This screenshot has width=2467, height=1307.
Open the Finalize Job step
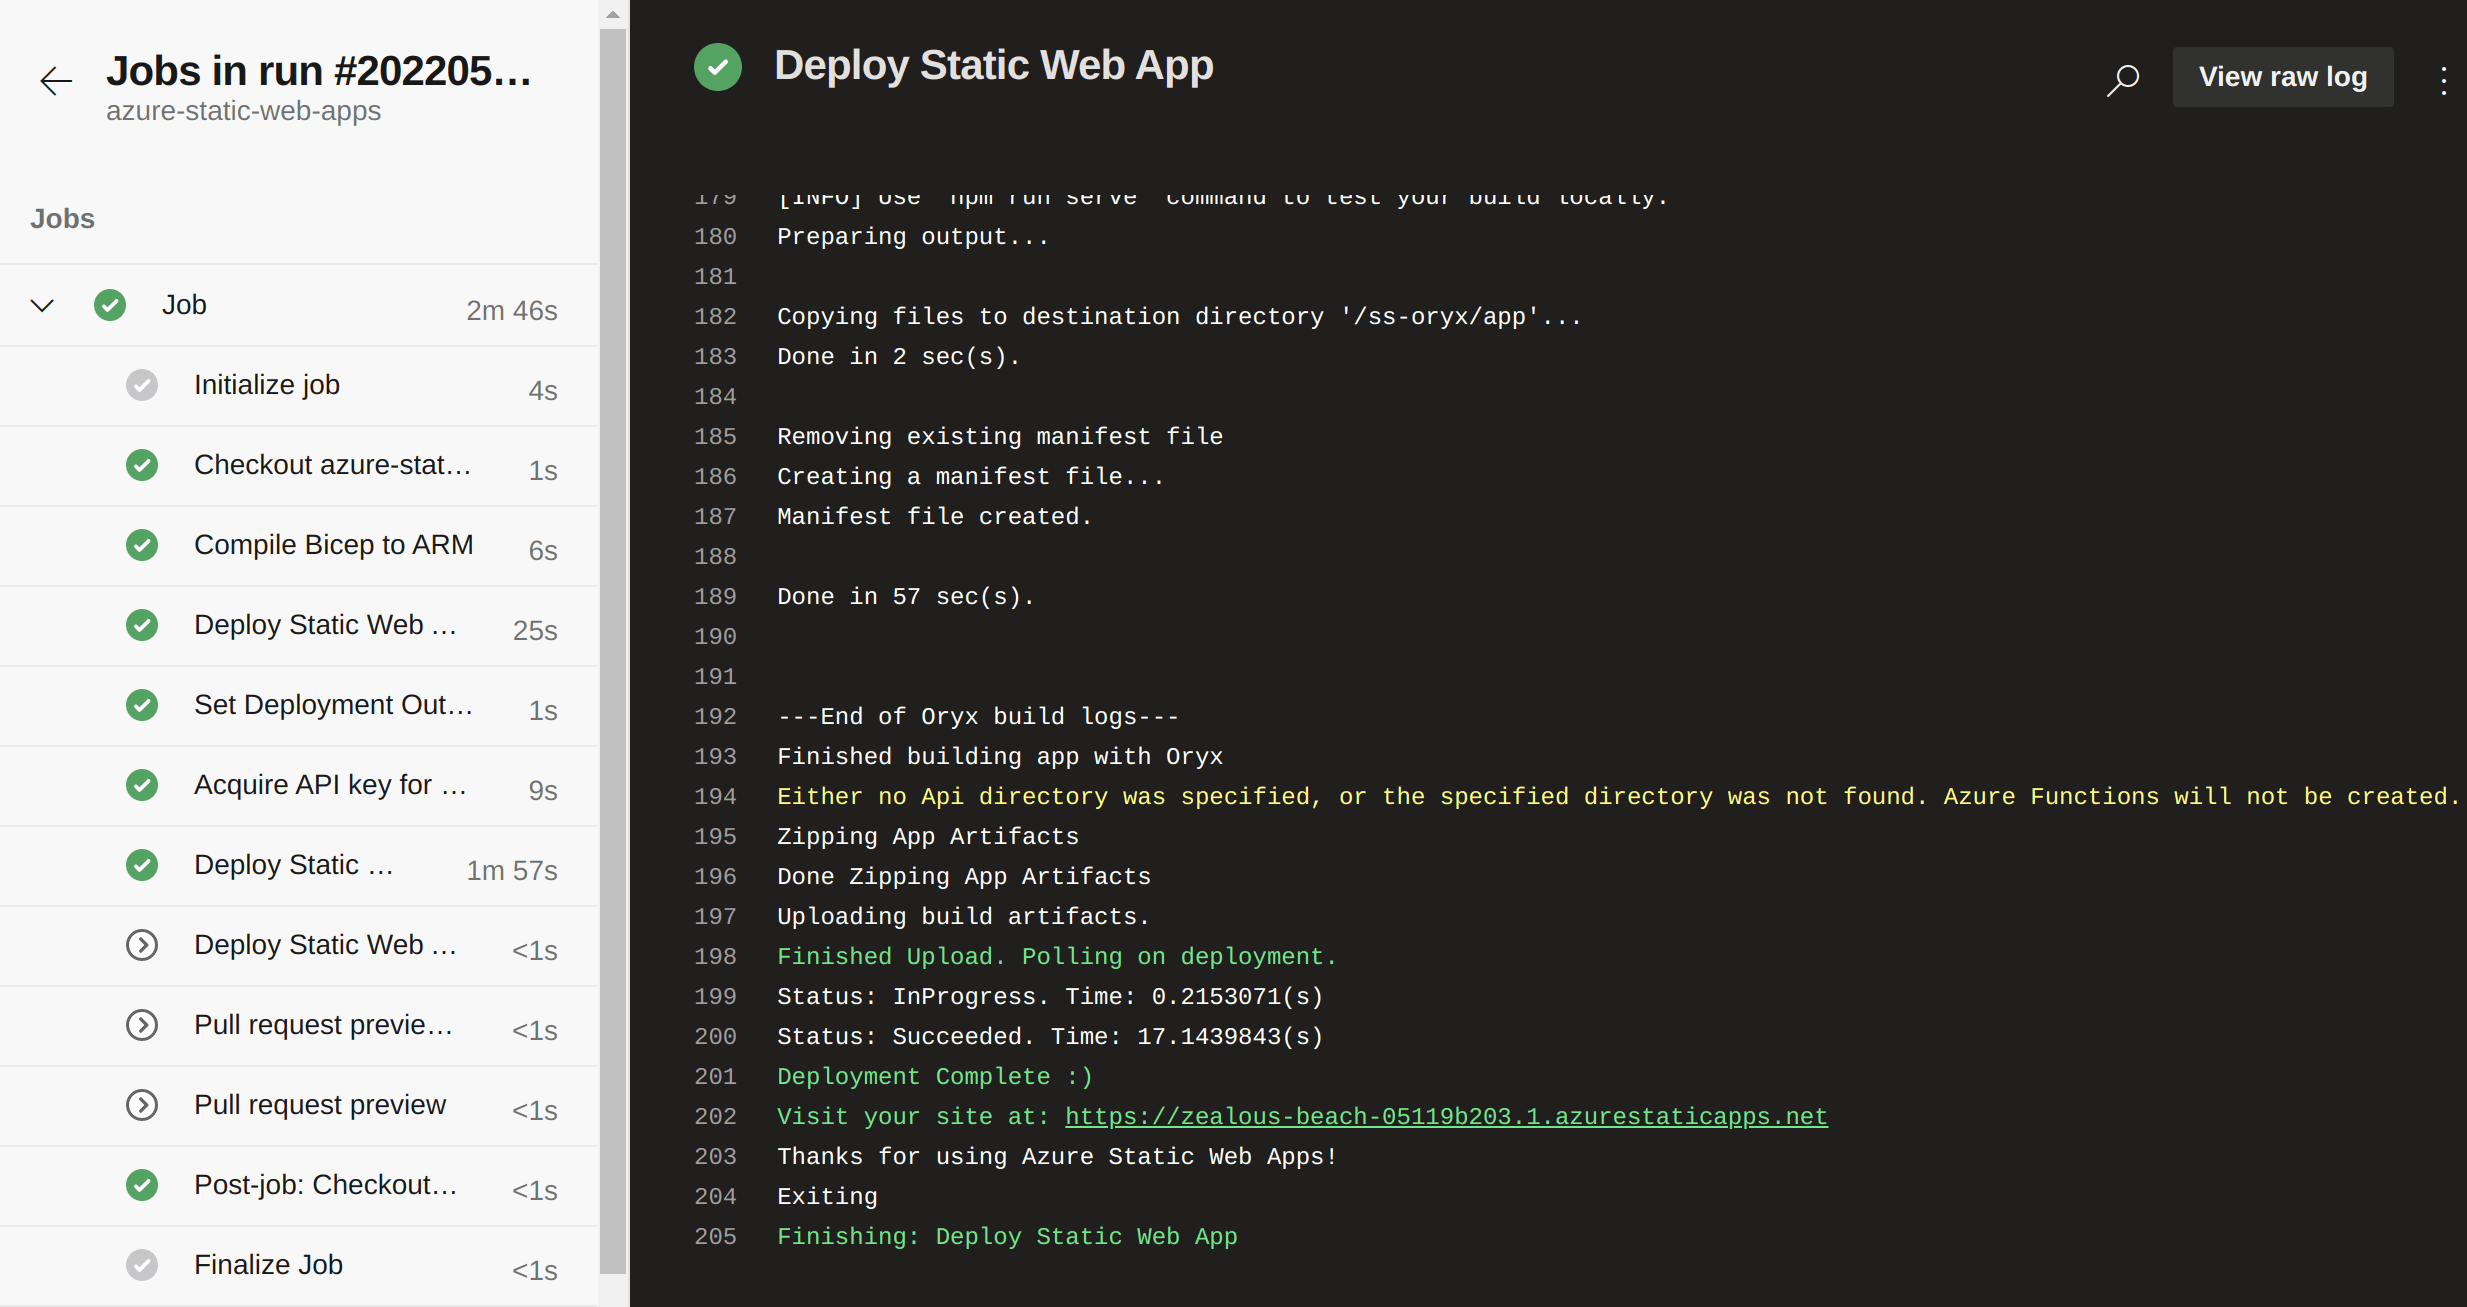[299, 1266]
